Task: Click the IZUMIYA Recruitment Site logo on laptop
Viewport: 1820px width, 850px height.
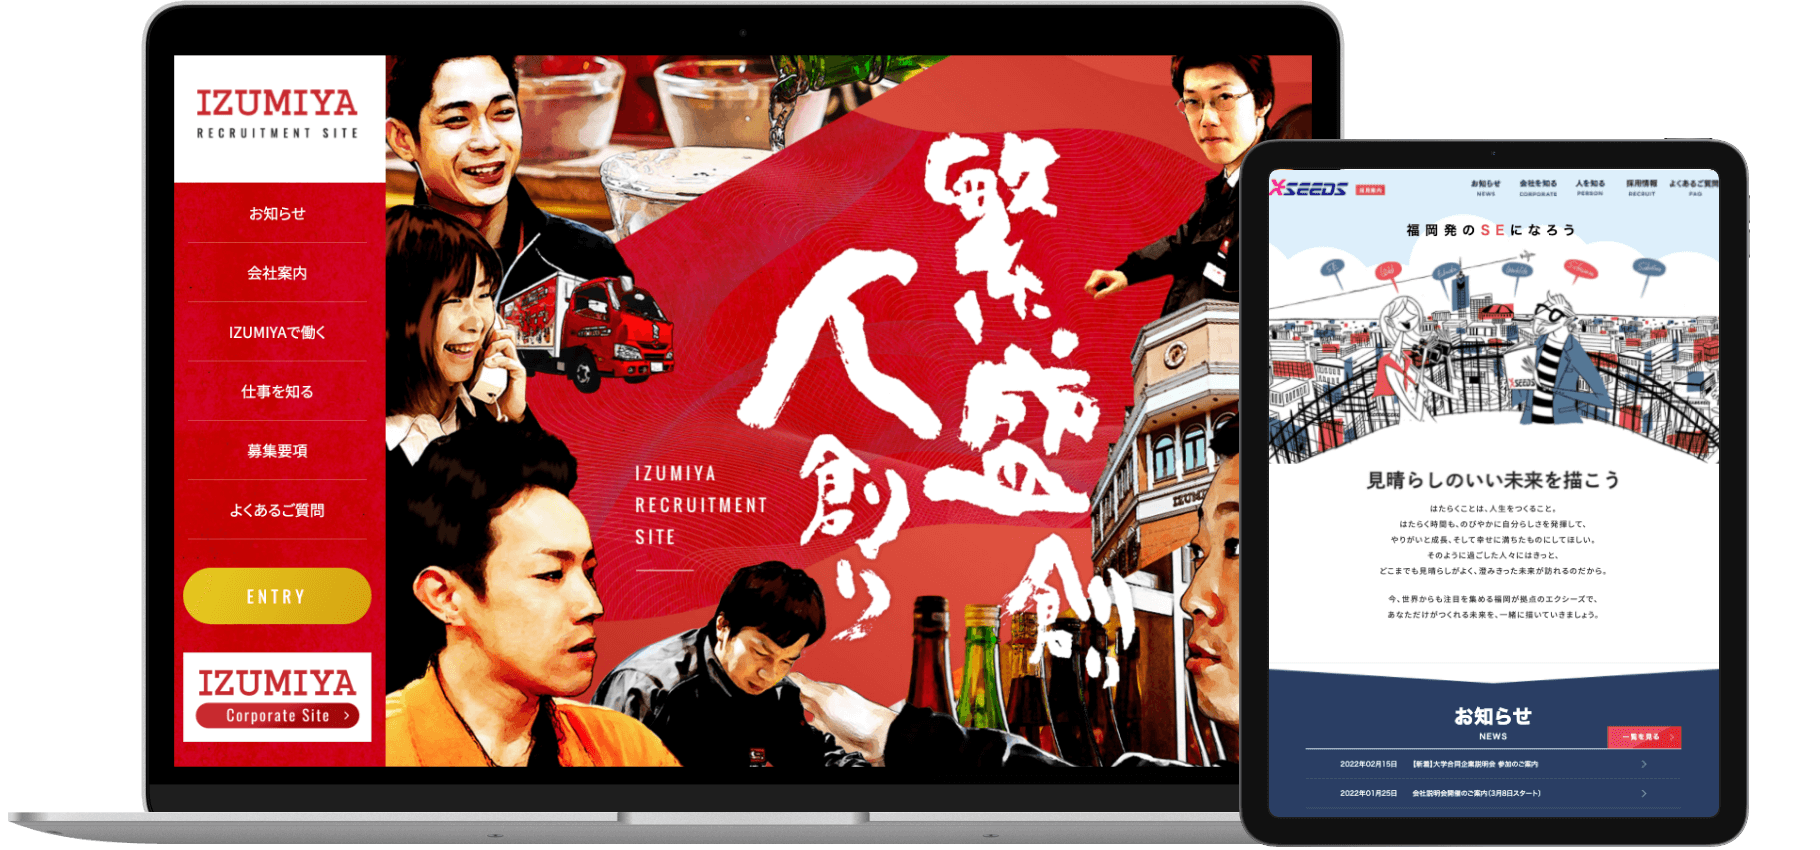Action: coord(277,114)
